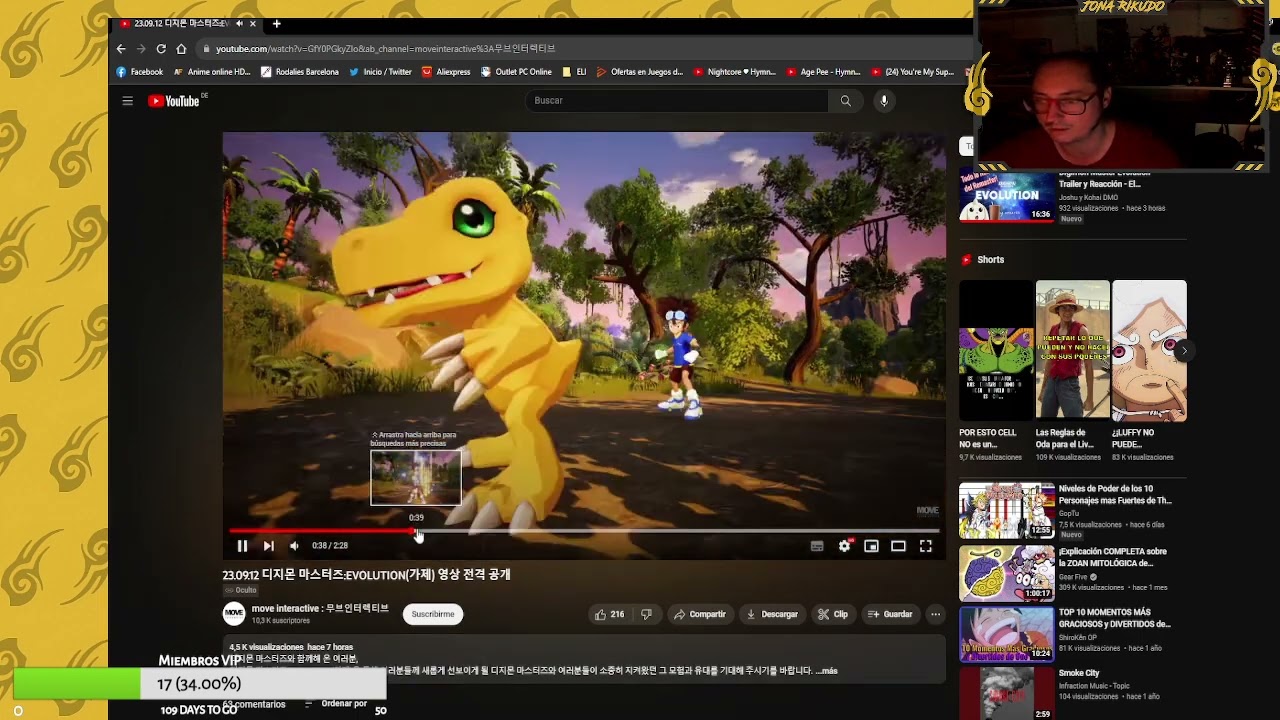Open move interactive channel name link

[320, 608]
